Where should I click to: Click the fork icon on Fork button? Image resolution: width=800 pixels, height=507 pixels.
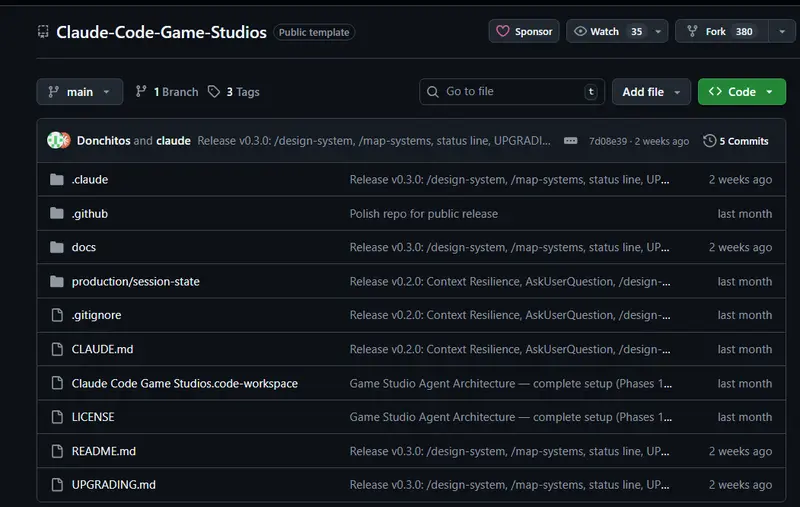692,31
